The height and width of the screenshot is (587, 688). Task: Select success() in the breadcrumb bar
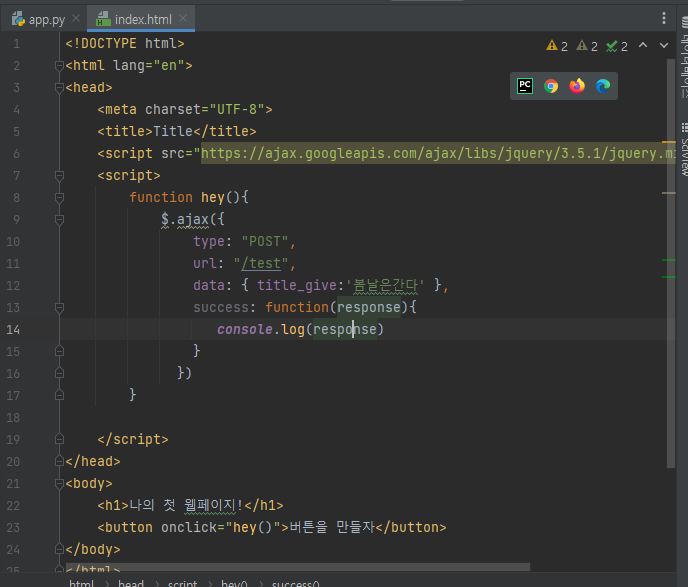[x=296, y=583]
